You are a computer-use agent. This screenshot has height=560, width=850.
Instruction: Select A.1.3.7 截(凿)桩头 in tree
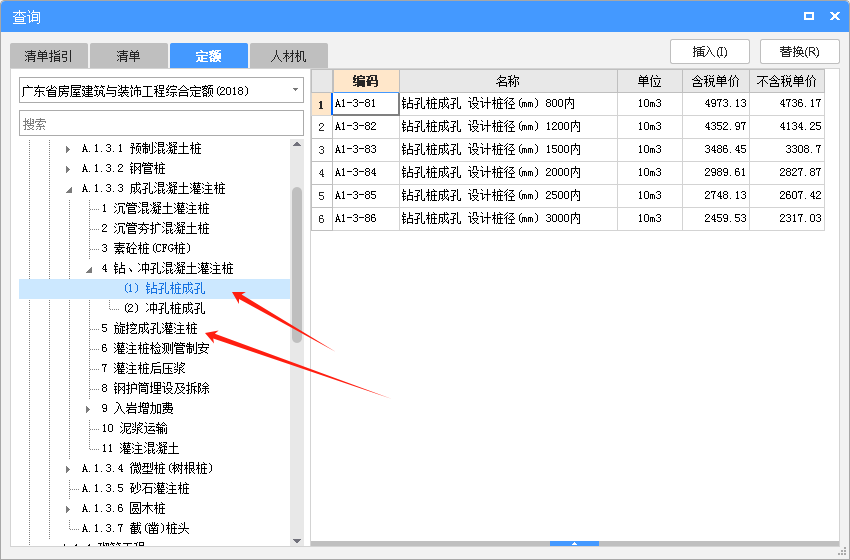pyautogui.click(x=136, y=529)
